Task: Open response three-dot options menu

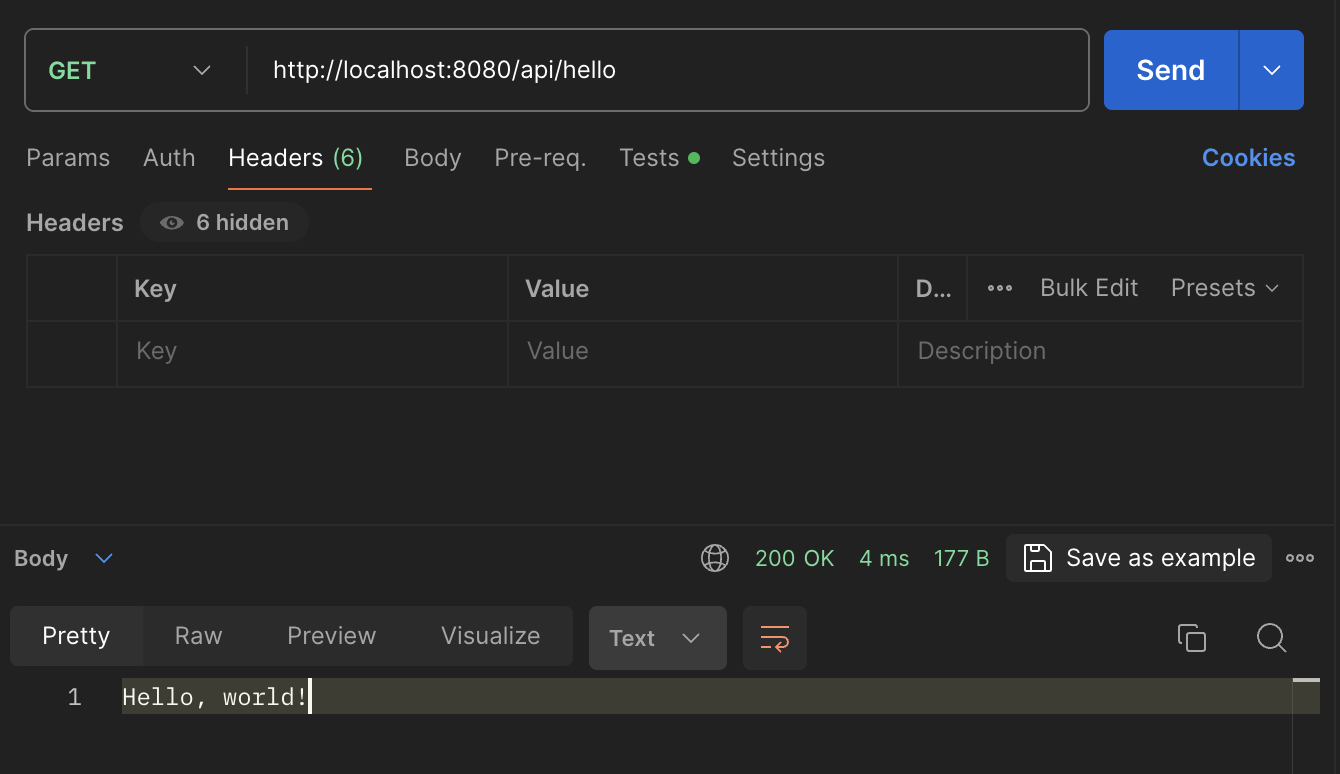Action: point(1300,558)
